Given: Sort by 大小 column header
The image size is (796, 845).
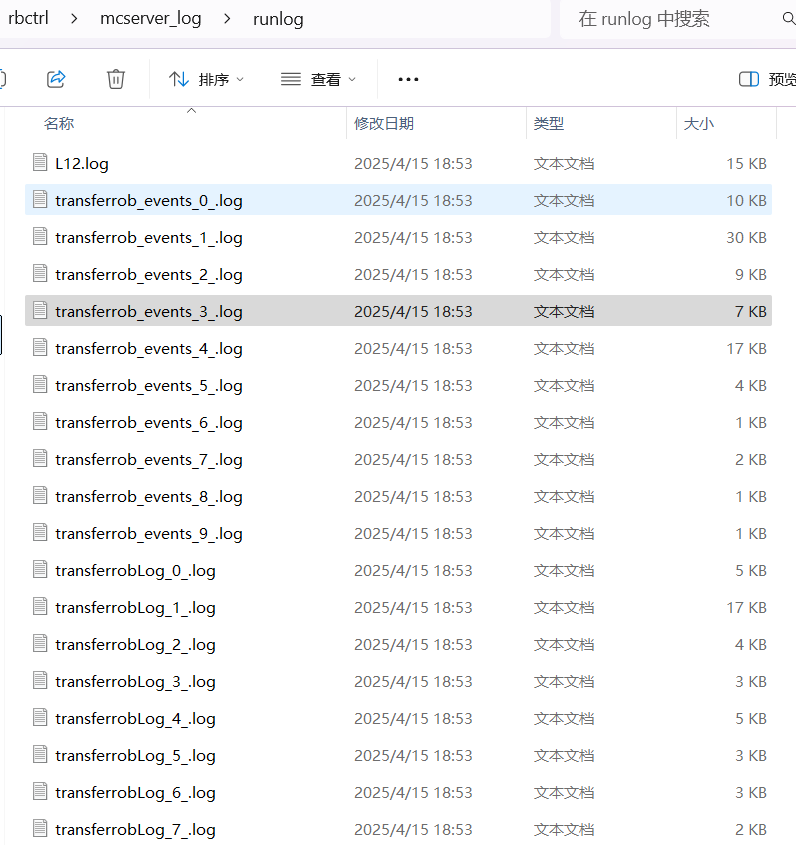Looking at the screenshot, I should [x=698, y=123].
